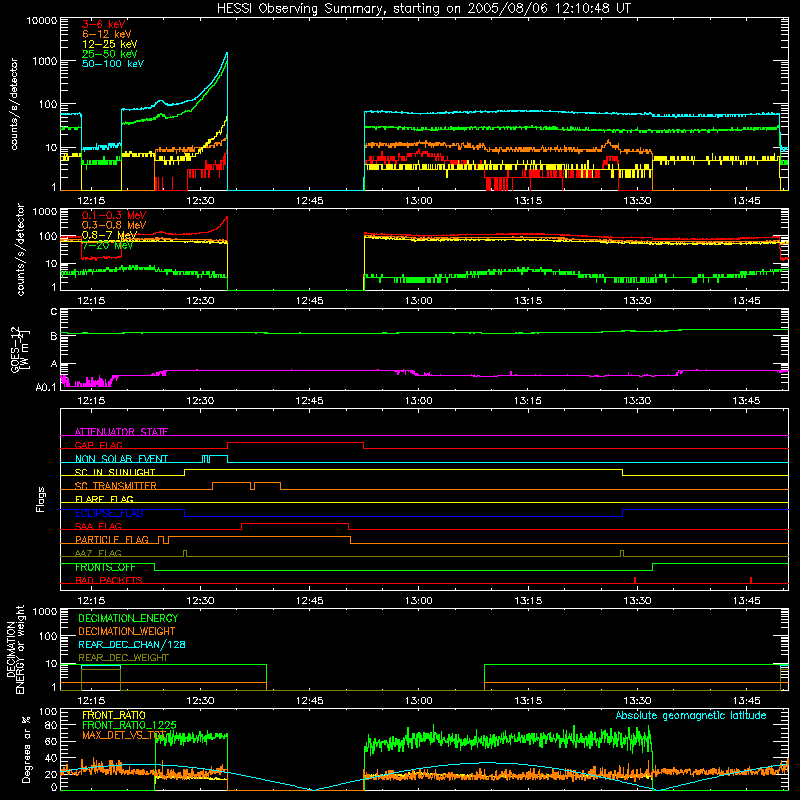
Task: Click the SAA_FLAG label
Action: click(98, 526)
